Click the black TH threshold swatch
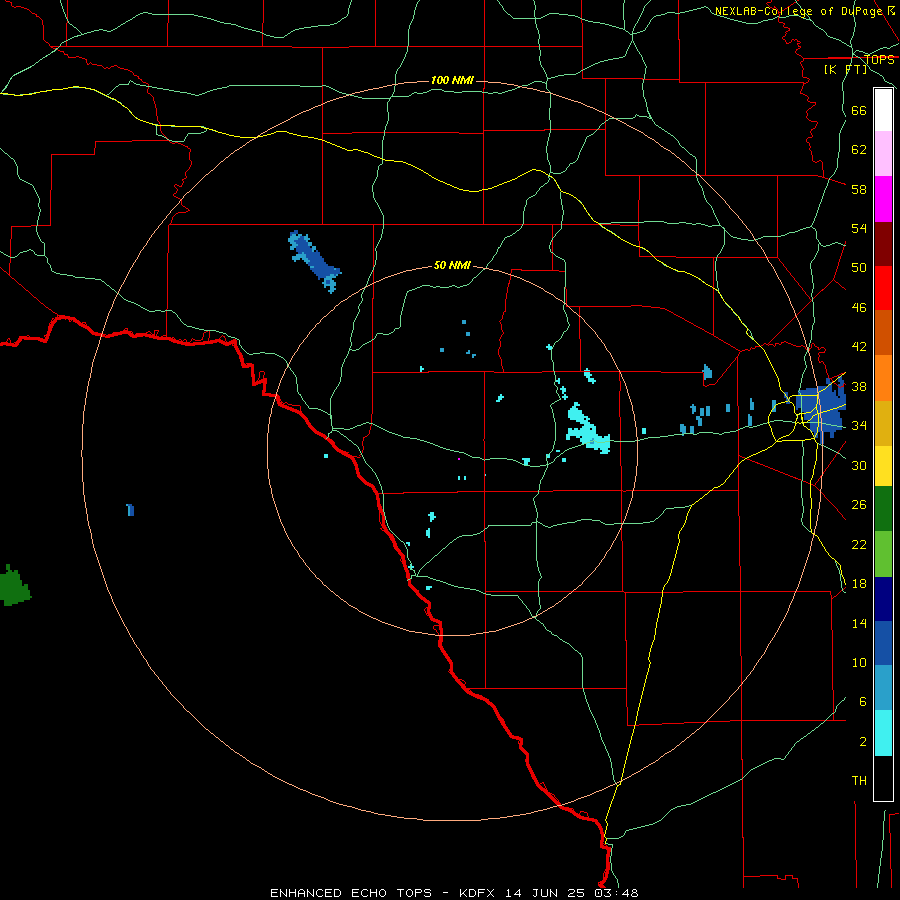900x900 pixels. (x=883, y=778)
